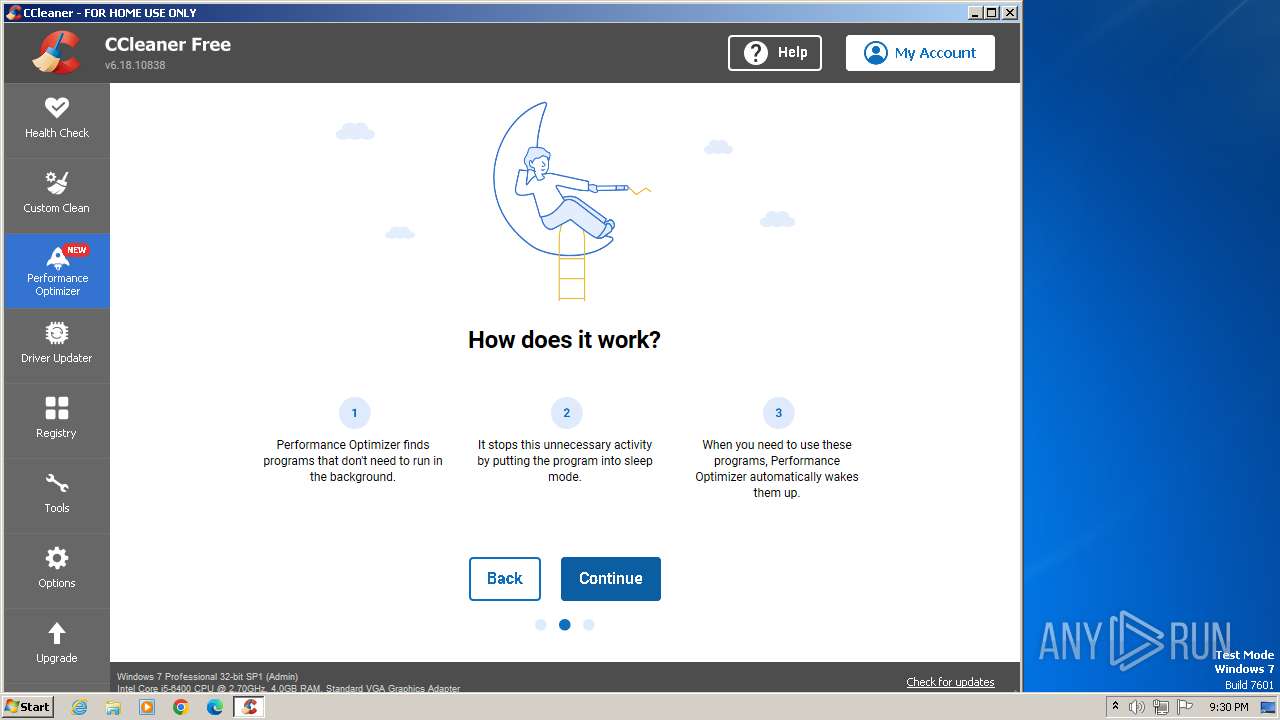Viewport: 1280px width, 720px height.
Task: Jump to last page indicator dot
Action: pos(589,625)
